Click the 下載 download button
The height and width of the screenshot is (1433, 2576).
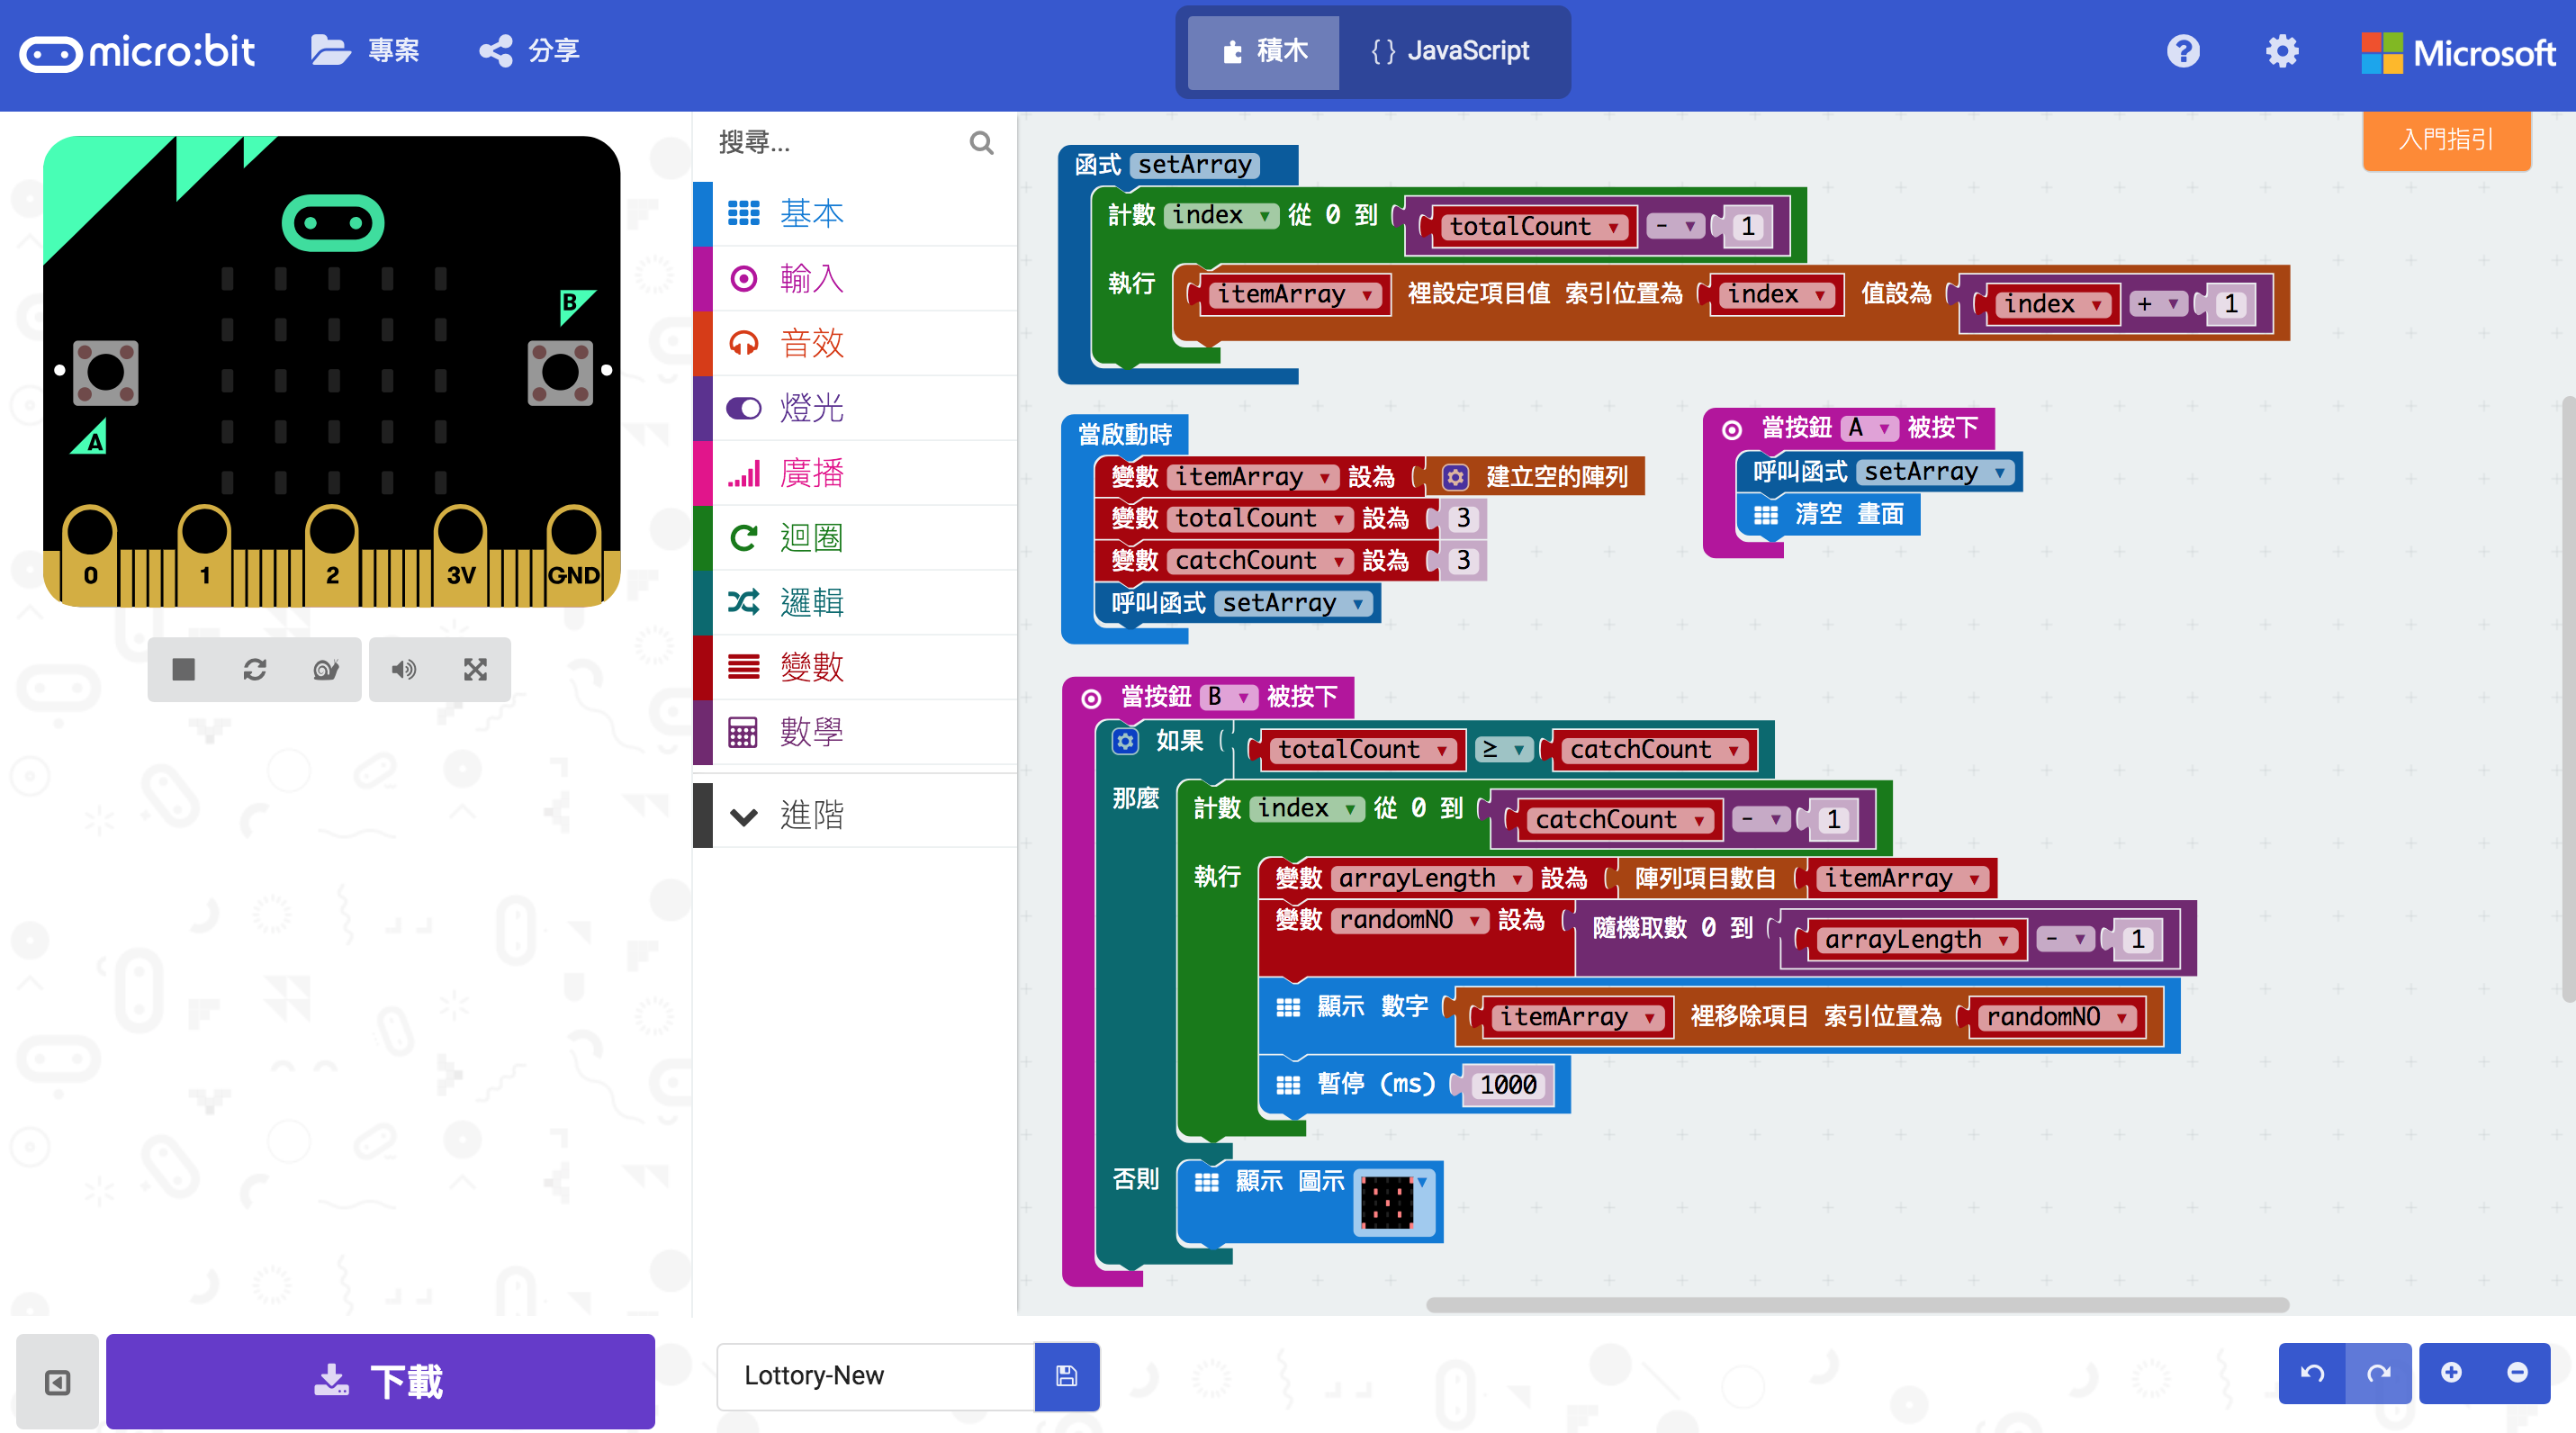380,1382
